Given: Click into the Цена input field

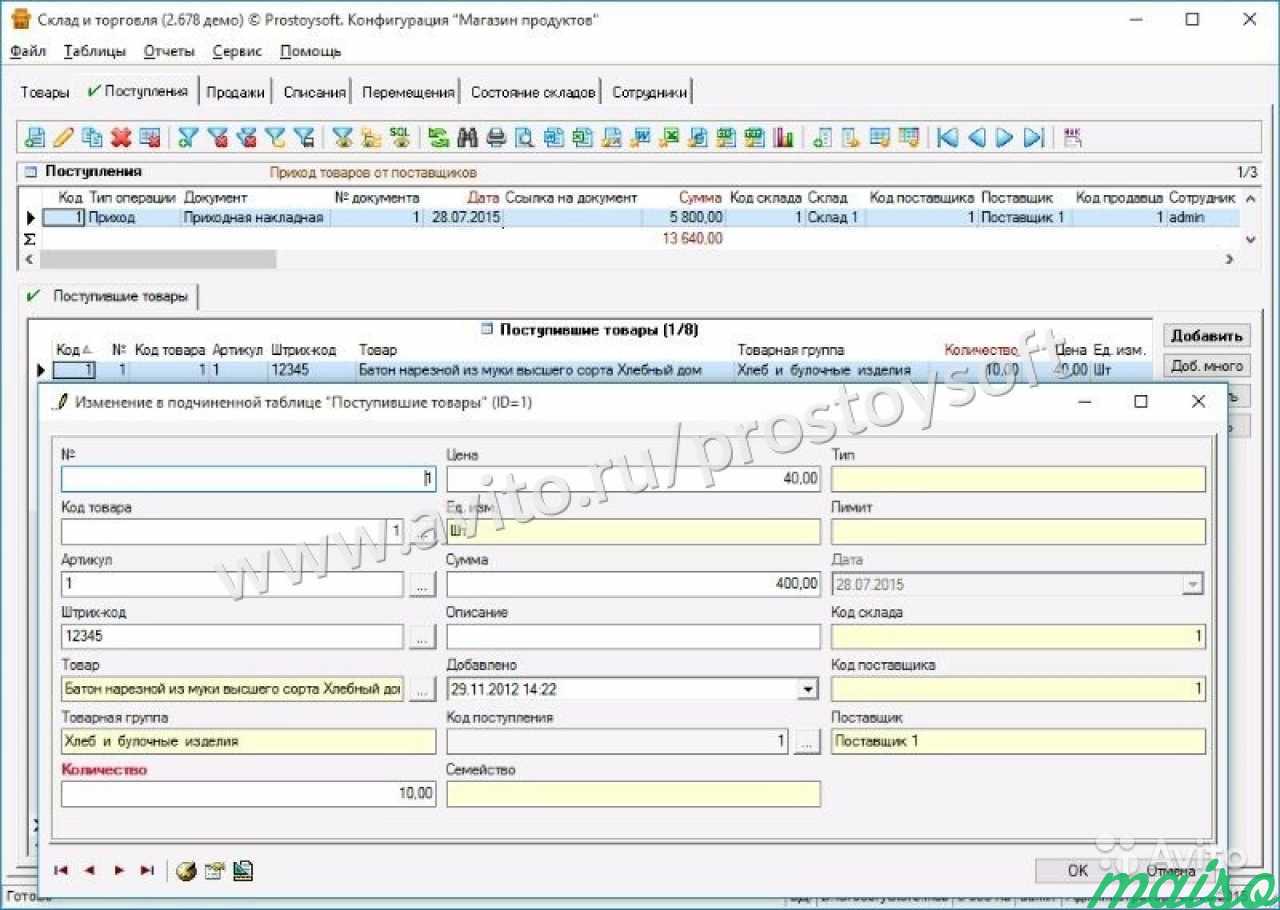Looking at the screenshot, I should (634, 479).
